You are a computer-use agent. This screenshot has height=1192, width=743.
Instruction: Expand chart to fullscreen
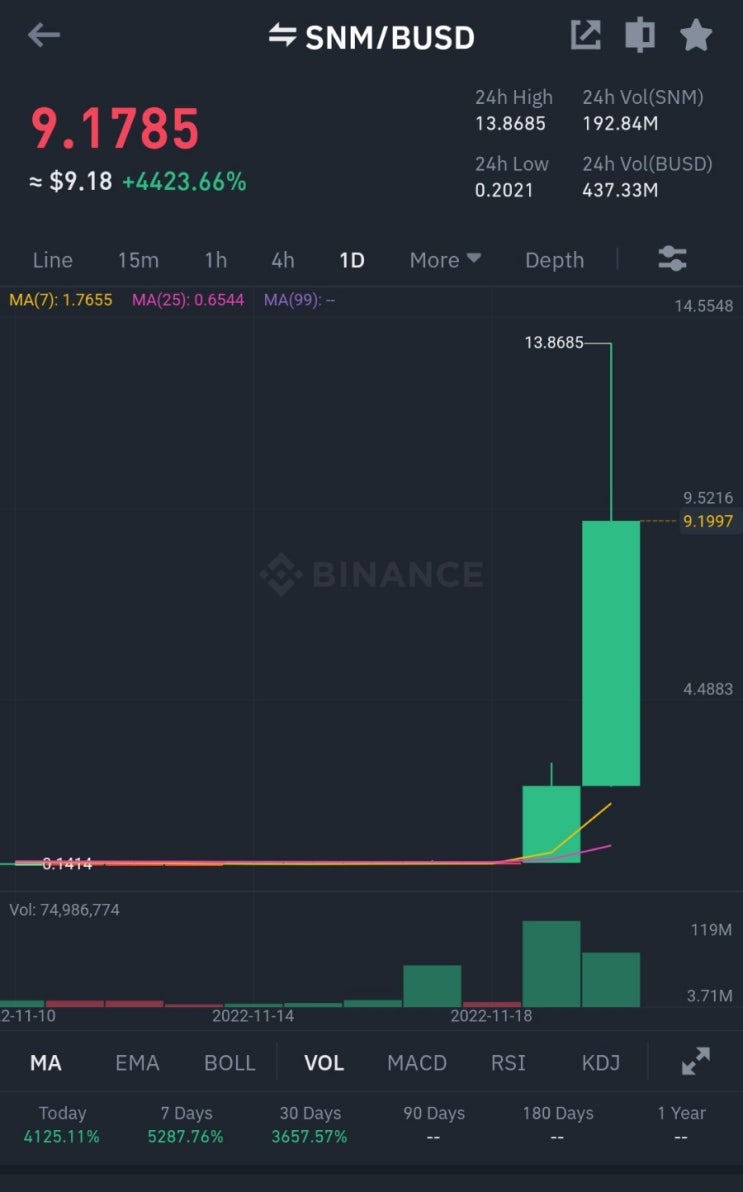coord(695,1061)
